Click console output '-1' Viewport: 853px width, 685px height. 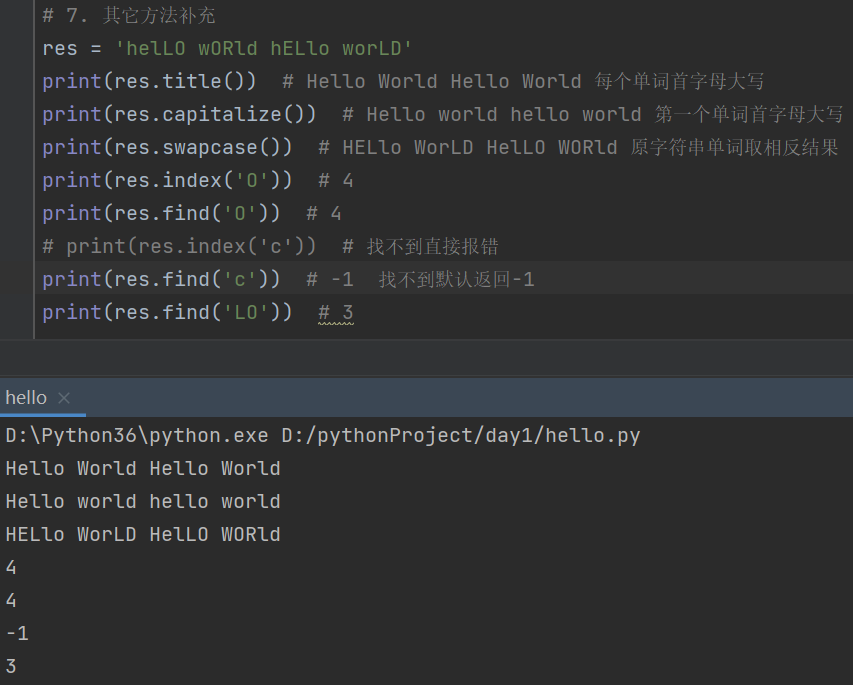coord(17,633)
